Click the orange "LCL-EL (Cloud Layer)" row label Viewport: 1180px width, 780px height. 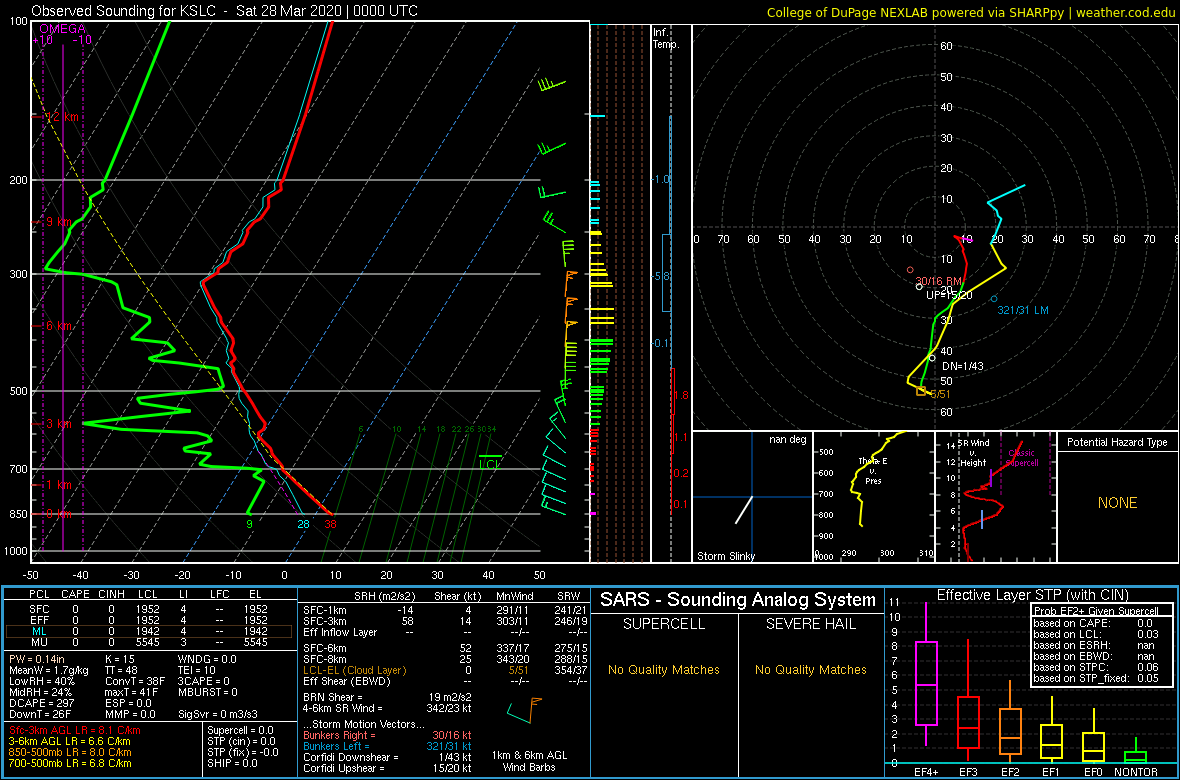pos(354,669)
